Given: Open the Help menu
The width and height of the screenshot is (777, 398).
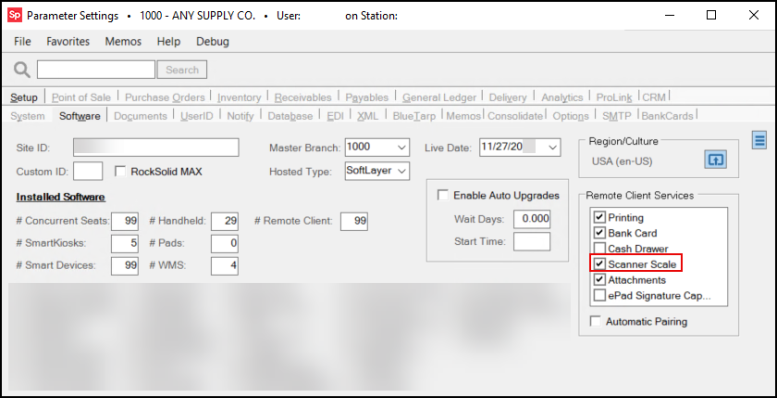Looking at the screenshot, I should coord(168,42).
